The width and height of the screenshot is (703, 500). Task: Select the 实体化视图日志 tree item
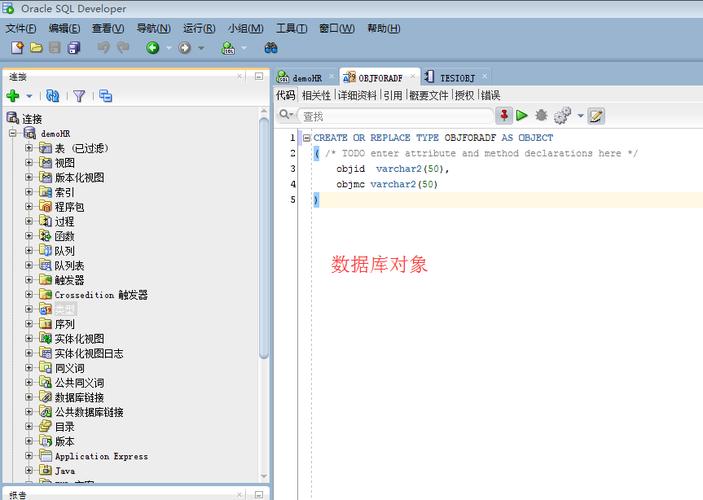click(x=89, y=353)
